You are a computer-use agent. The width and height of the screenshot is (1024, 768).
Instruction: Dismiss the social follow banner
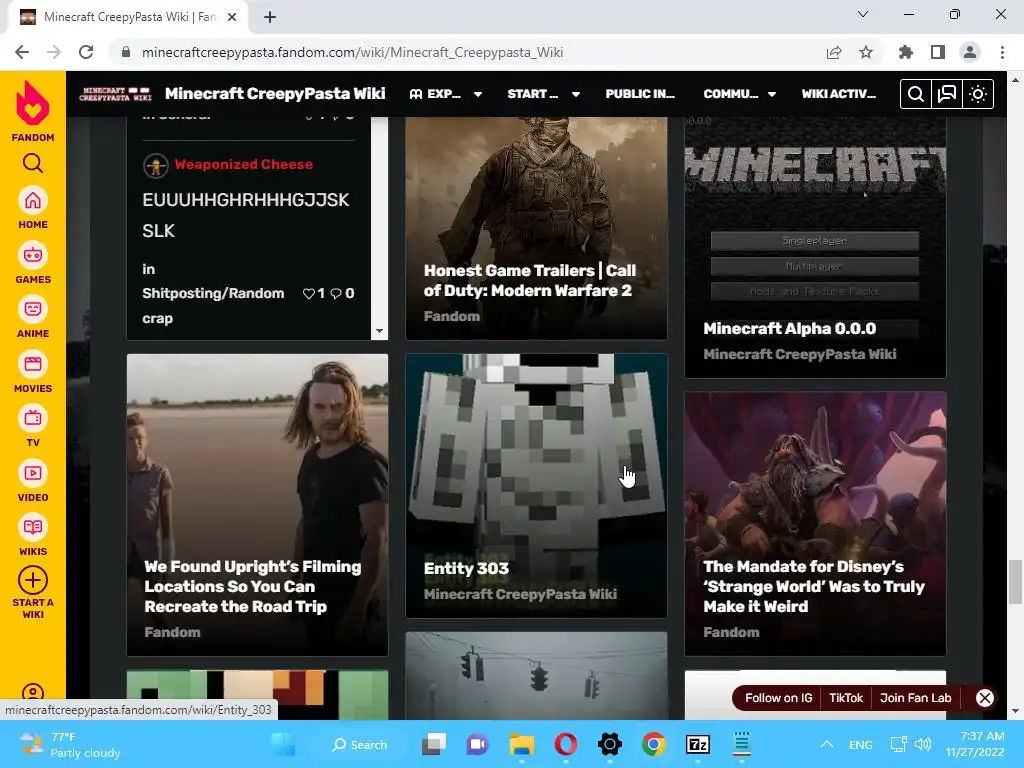[985, 698]
